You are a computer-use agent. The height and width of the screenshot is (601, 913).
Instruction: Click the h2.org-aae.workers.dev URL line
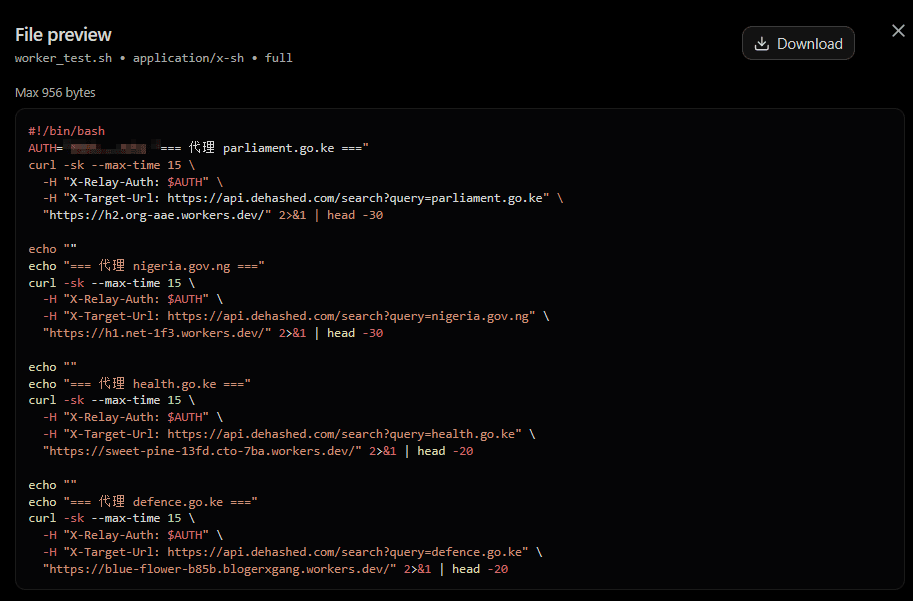coord(213,215)
